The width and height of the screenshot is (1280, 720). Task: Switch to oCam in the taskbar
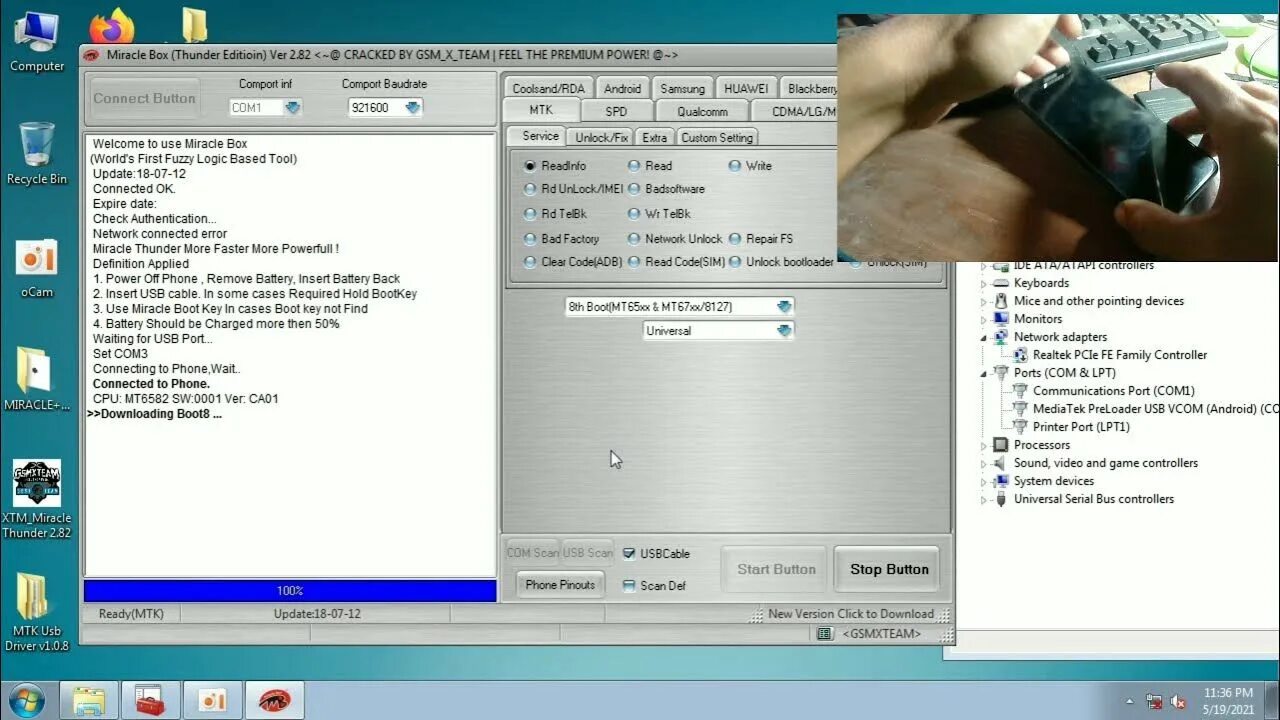[212, 700]
